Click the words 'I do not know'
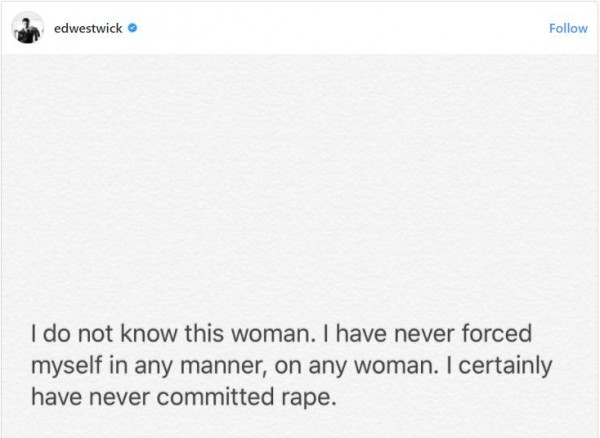The image size is (600, 438). [x=78, y=331]
